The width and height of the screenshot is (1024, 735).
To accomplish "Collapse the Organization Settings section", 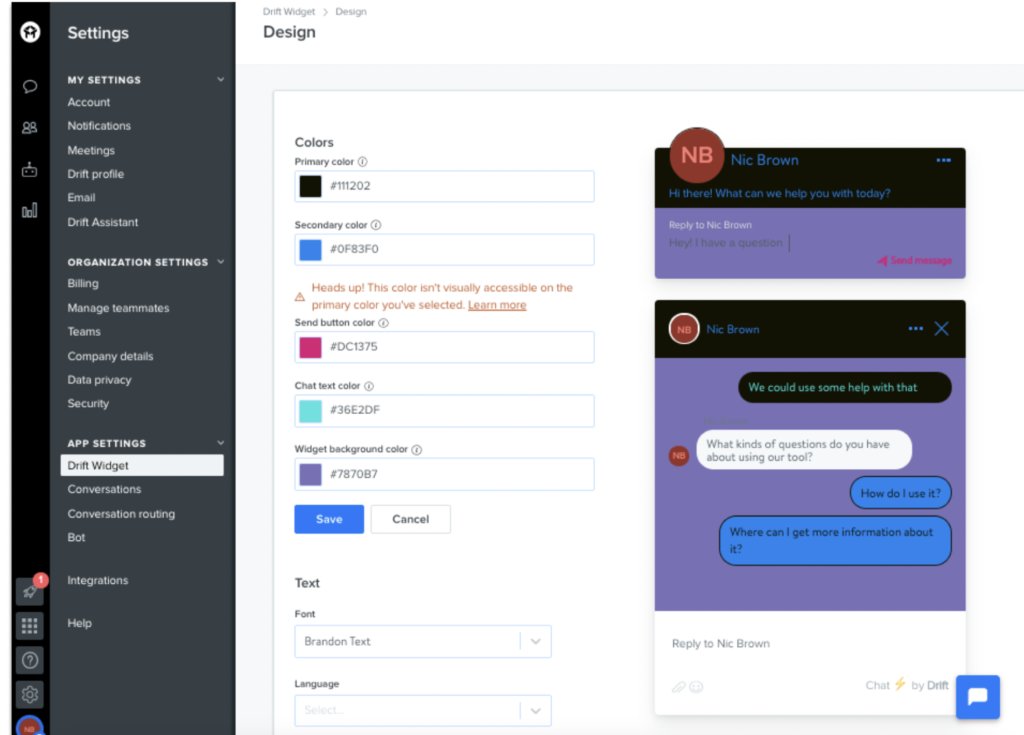I will click(x=221, y=261).
